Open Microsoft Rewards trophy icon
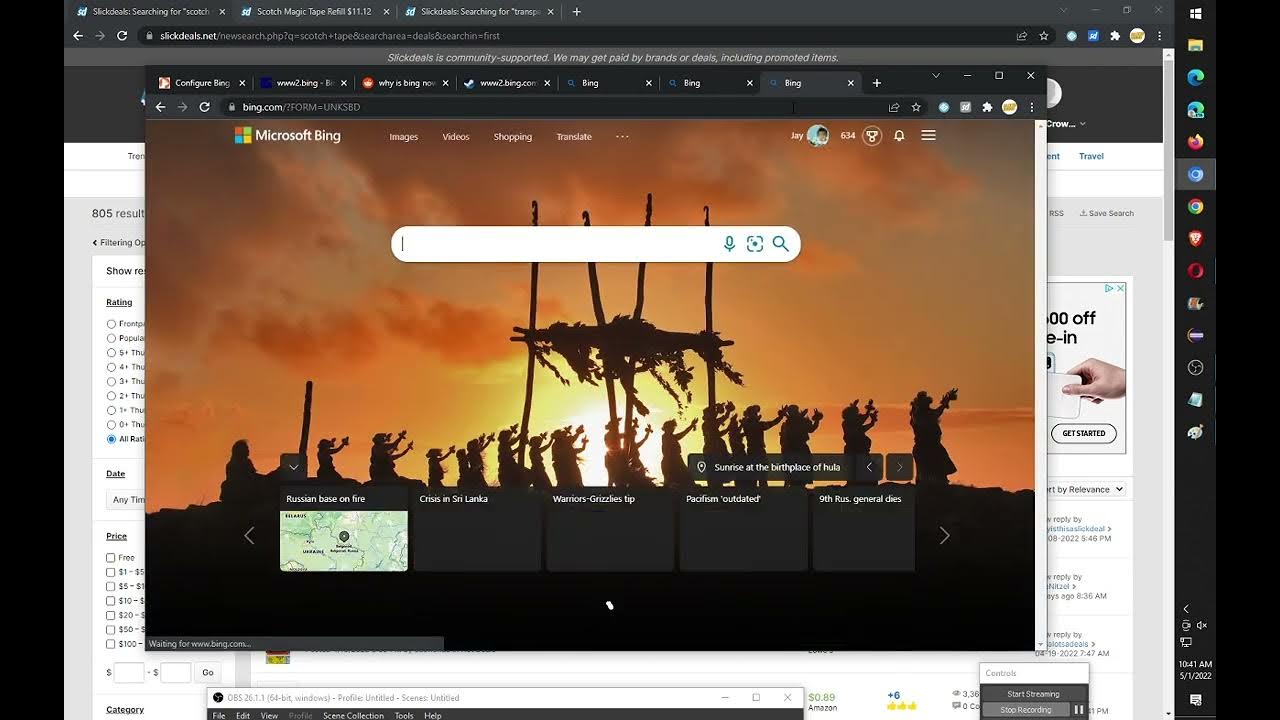Screen dimensions: 1280x720 coord(872,136)
